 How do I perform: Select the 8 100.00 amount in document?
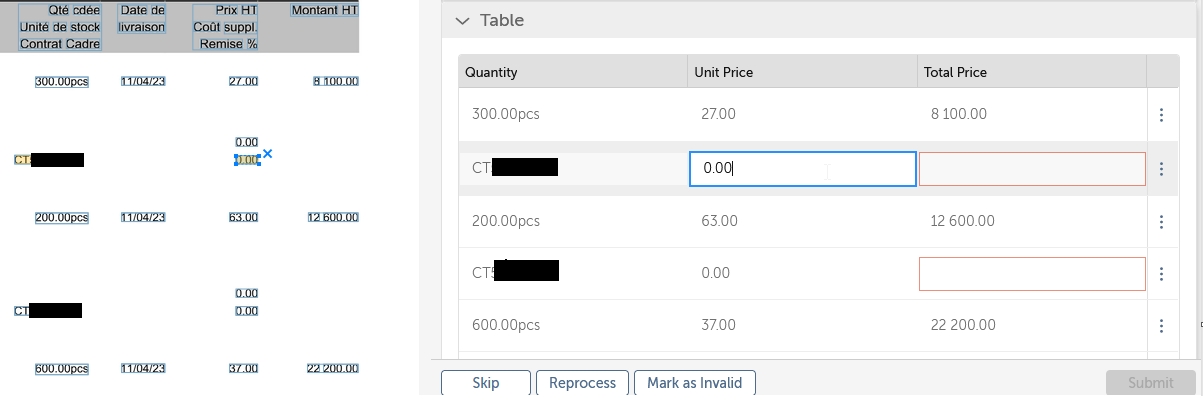click(336, 81)
